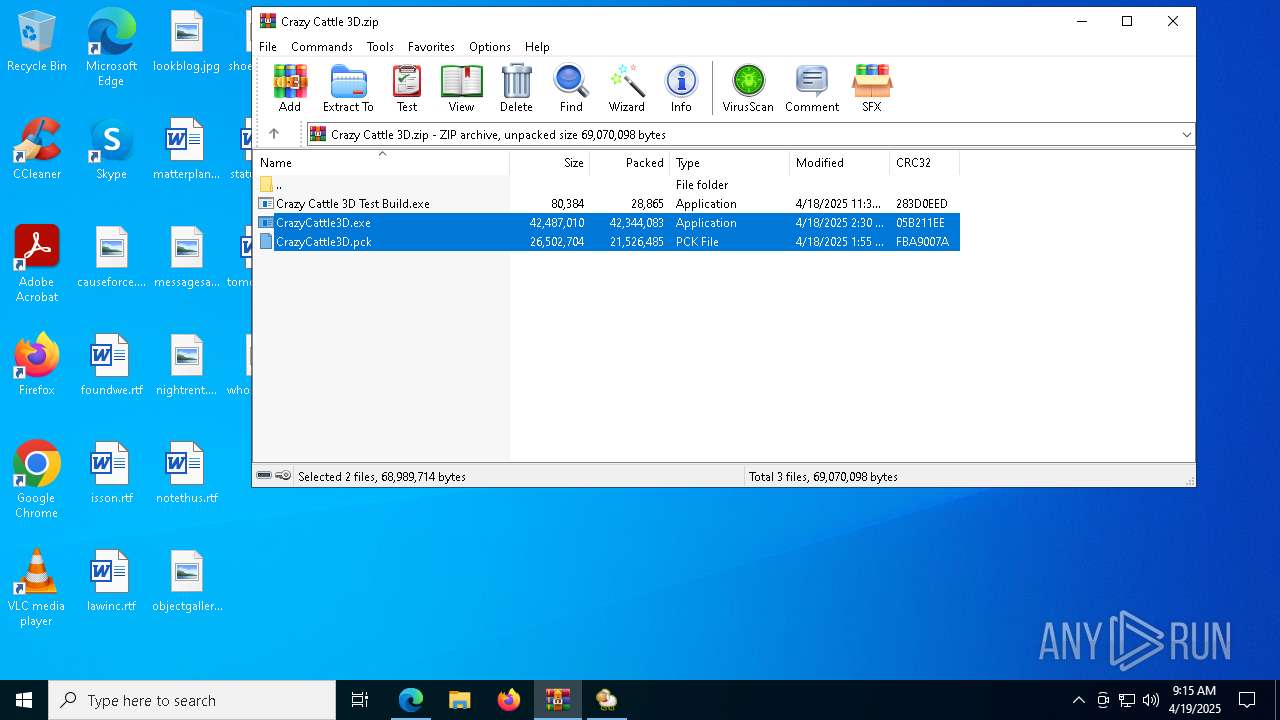Open File Explorer from the taskbar
The width and height of the screenshot is (1280, 720).
(x=459, y=700)
